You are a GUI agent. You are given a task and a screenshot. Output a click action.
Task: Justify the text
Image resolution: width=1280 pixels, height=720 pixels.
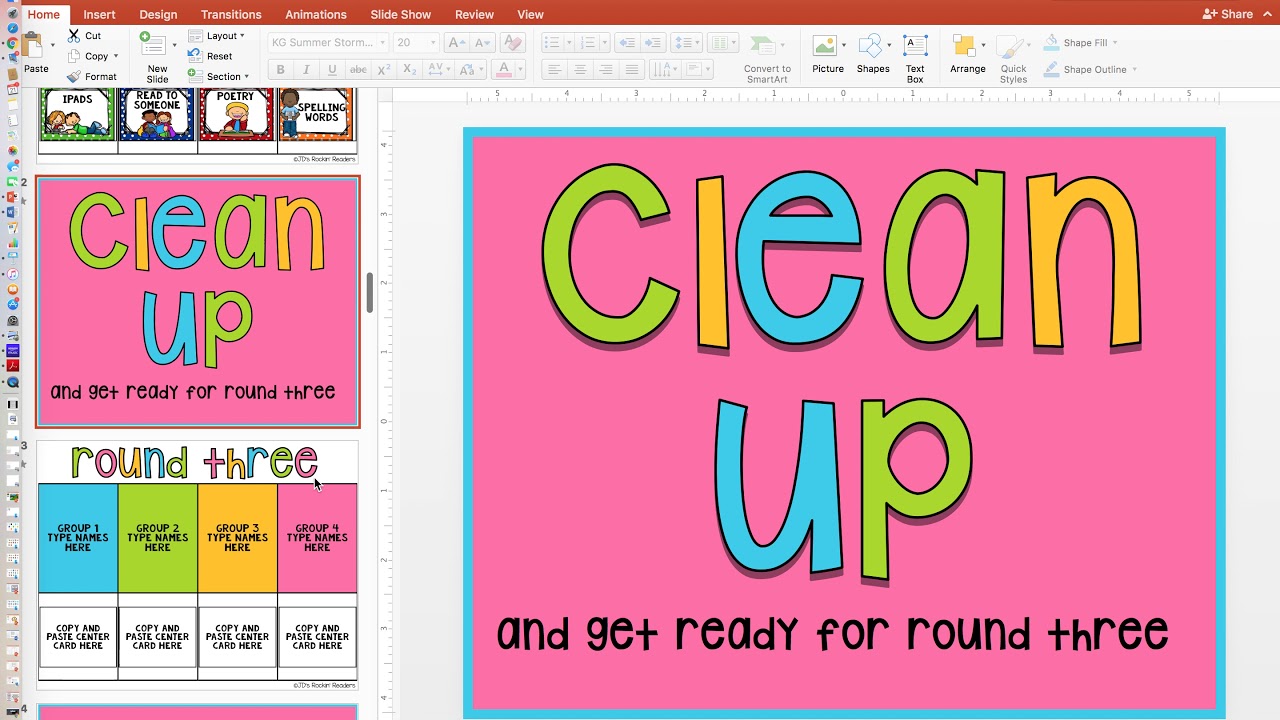click(631, 70)
